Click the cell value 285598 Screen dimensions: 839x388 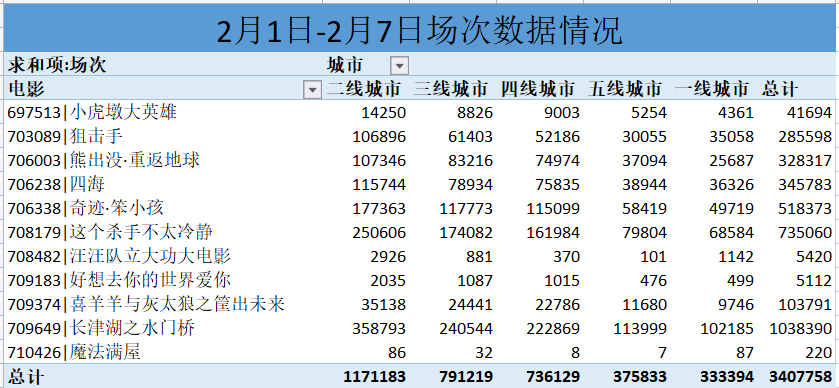(x=805, y=137)
